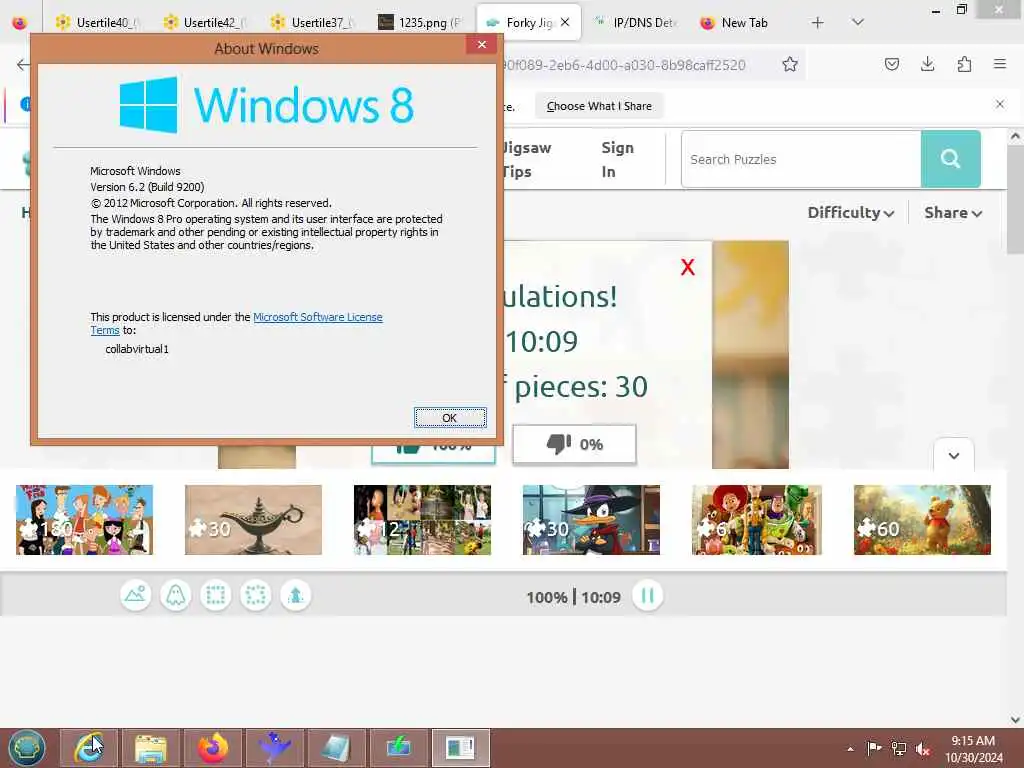The width and height of the screenshot is (1024, 768).
Task: Open the network tray icon
Action: point(899,748)
